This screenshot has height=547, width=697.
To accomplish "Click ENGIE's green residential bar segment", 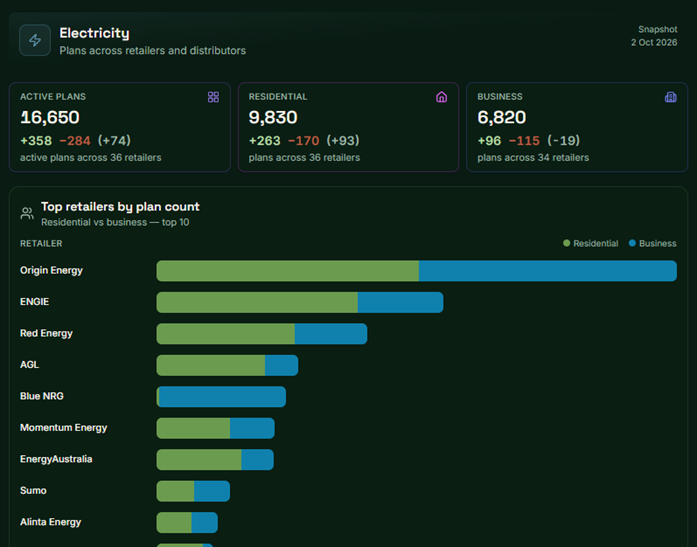I will click(x=257, y=303).
